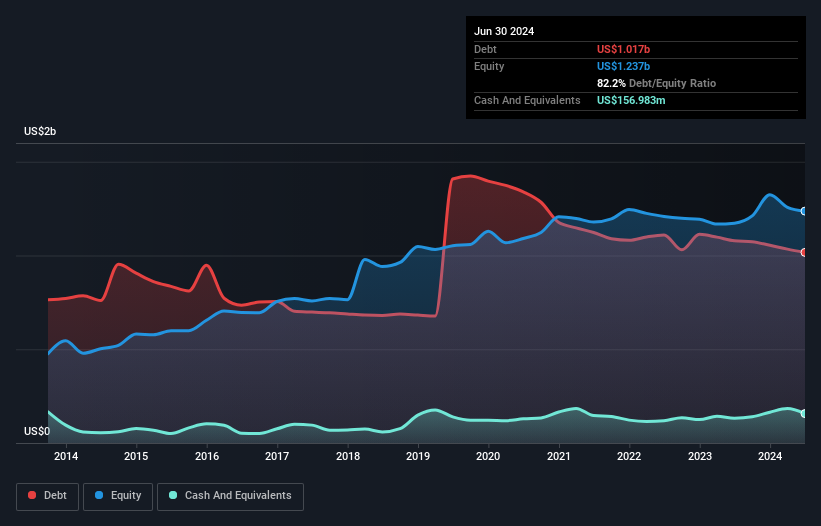Click the 2017 x-axis label
Screen dimensions: 821x526
pyautogui.click(x=277, y=456)
